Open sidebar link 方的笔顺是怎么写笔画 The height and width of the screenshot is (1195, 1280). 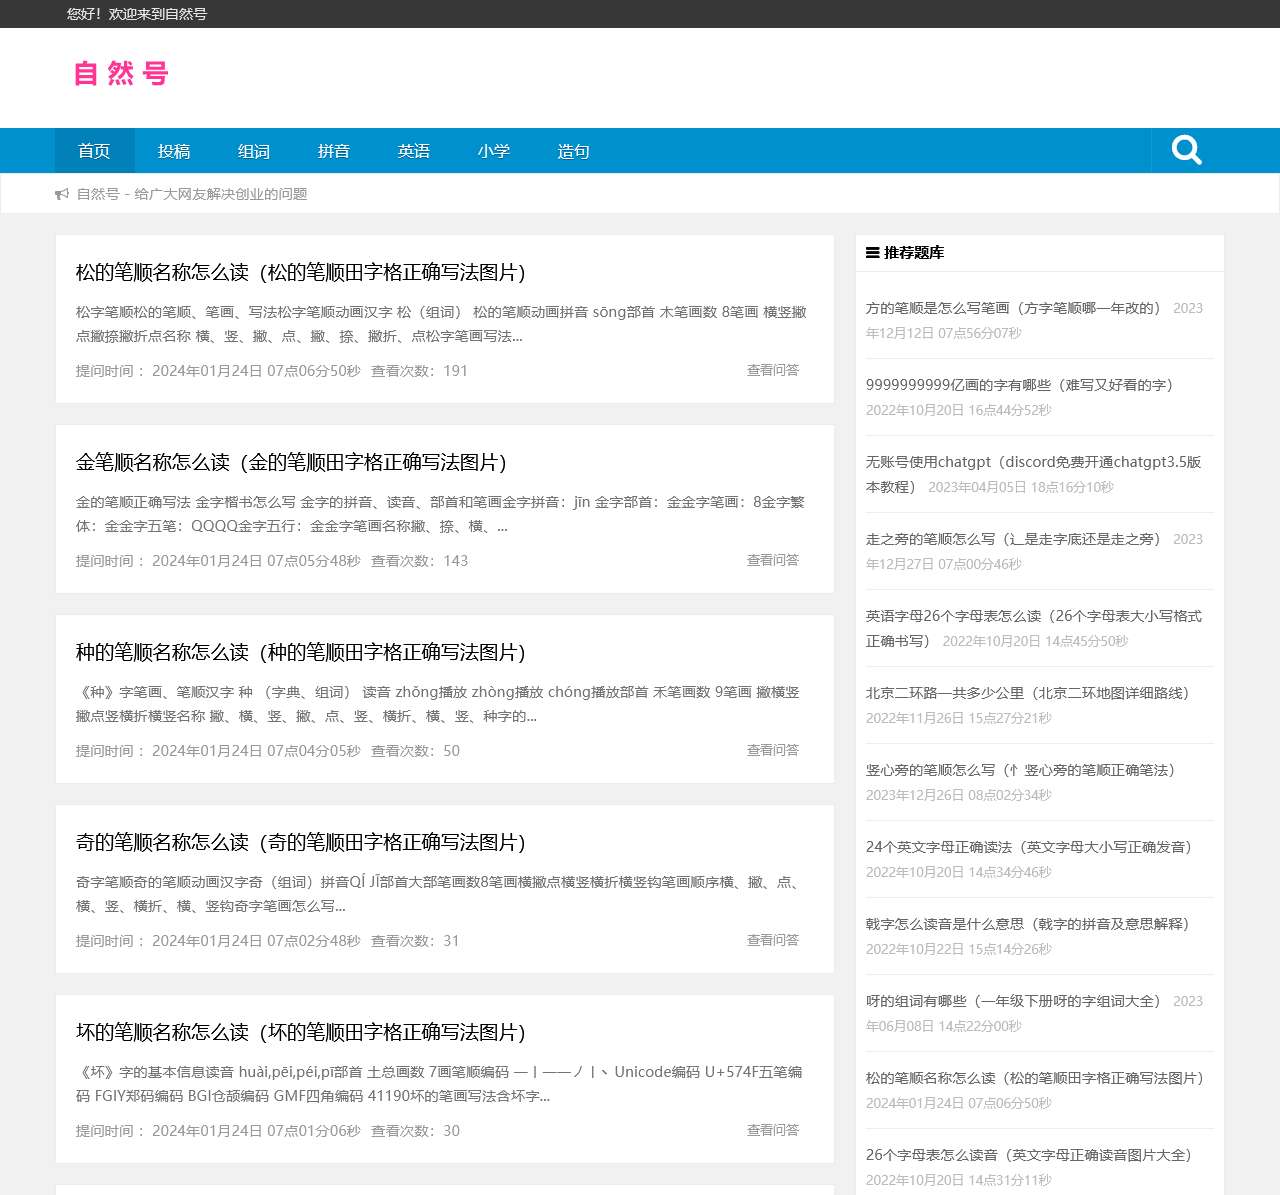[1012, 308]
